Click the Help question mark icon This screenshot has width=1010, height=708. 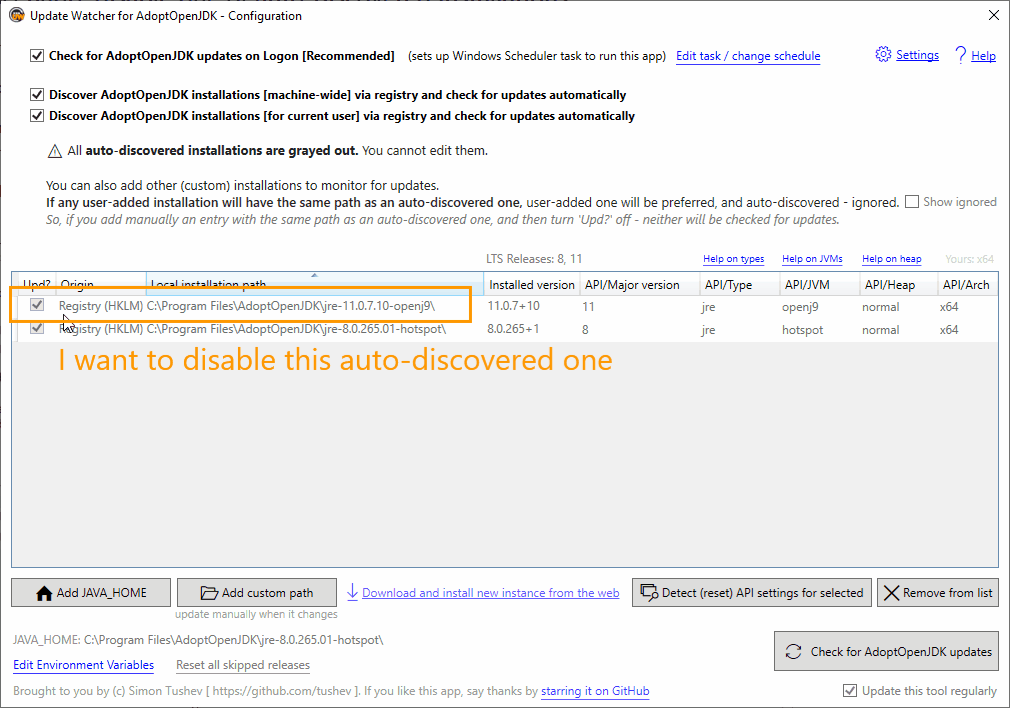click(x=960, y=55)
